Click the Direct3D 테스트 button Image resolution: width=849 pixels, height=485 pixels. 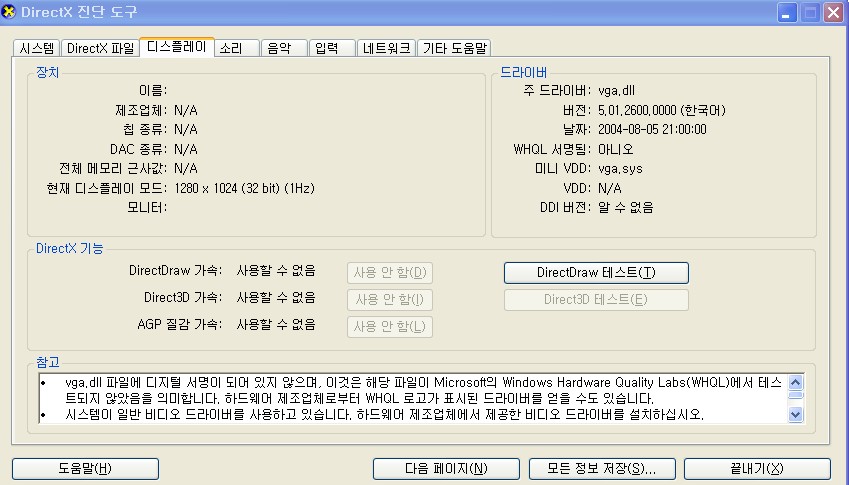coord(596,299)
